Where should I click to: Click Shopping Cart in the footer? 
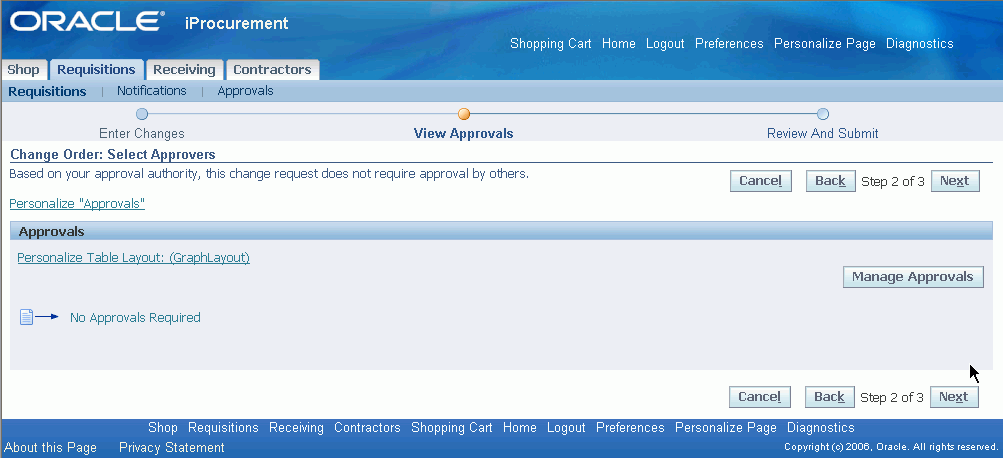[452, 427]
